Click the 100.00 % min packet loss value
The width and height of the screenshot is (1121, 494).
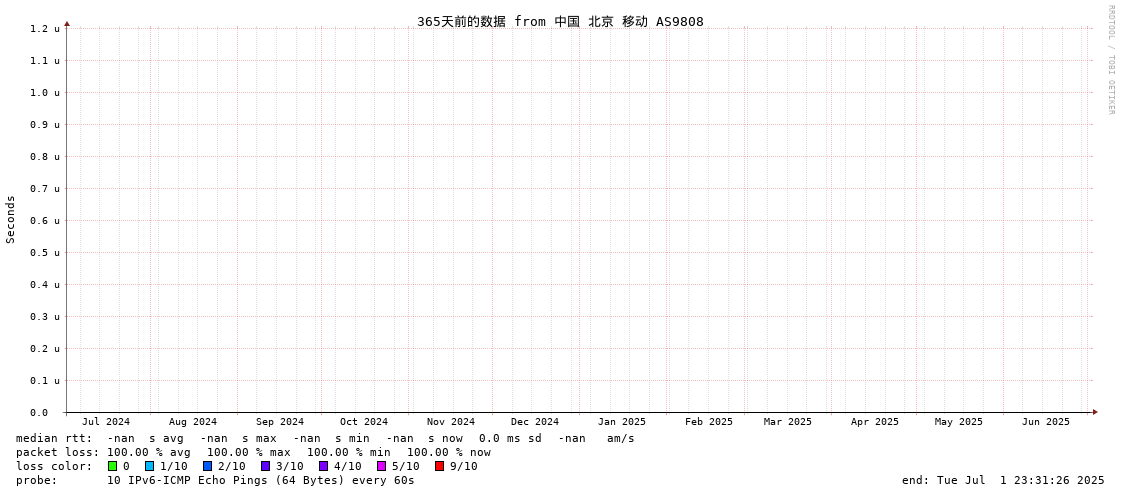click(349, 452)
